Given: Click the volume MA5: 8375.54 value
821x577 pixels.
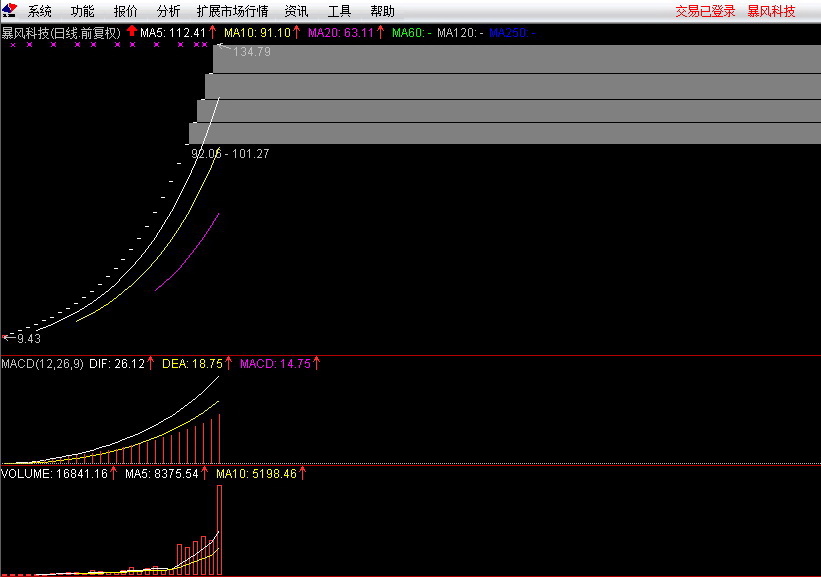Looking at the screenshot, I should click(162, 474).
